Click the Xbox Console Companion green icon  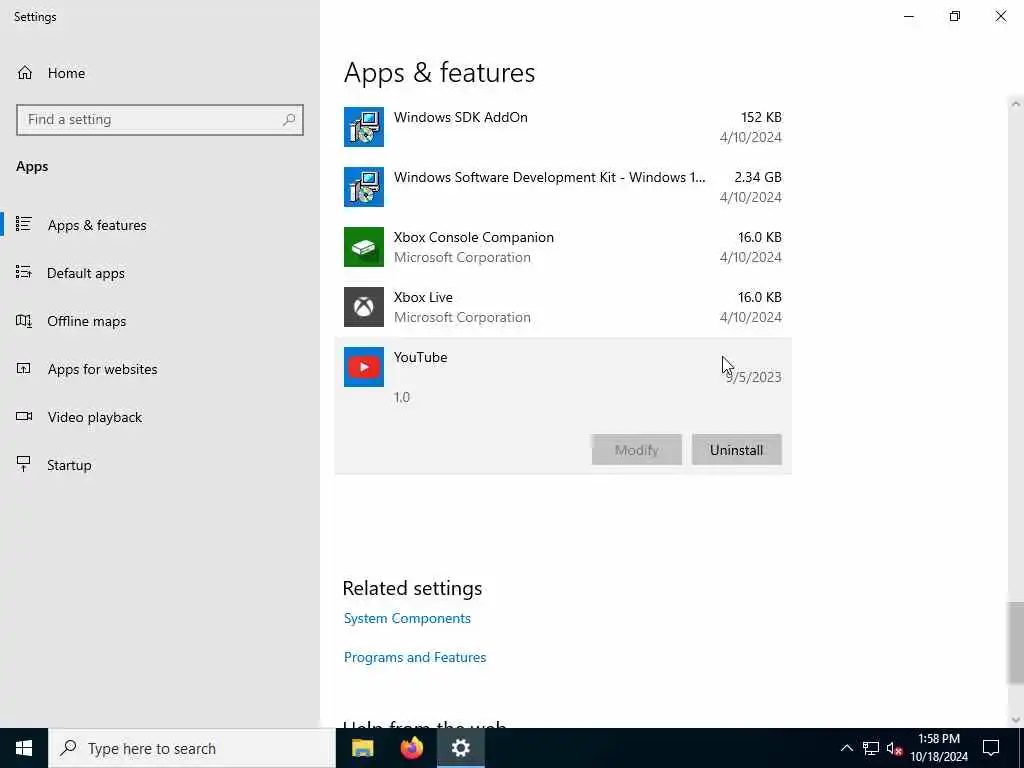[364, 247]
